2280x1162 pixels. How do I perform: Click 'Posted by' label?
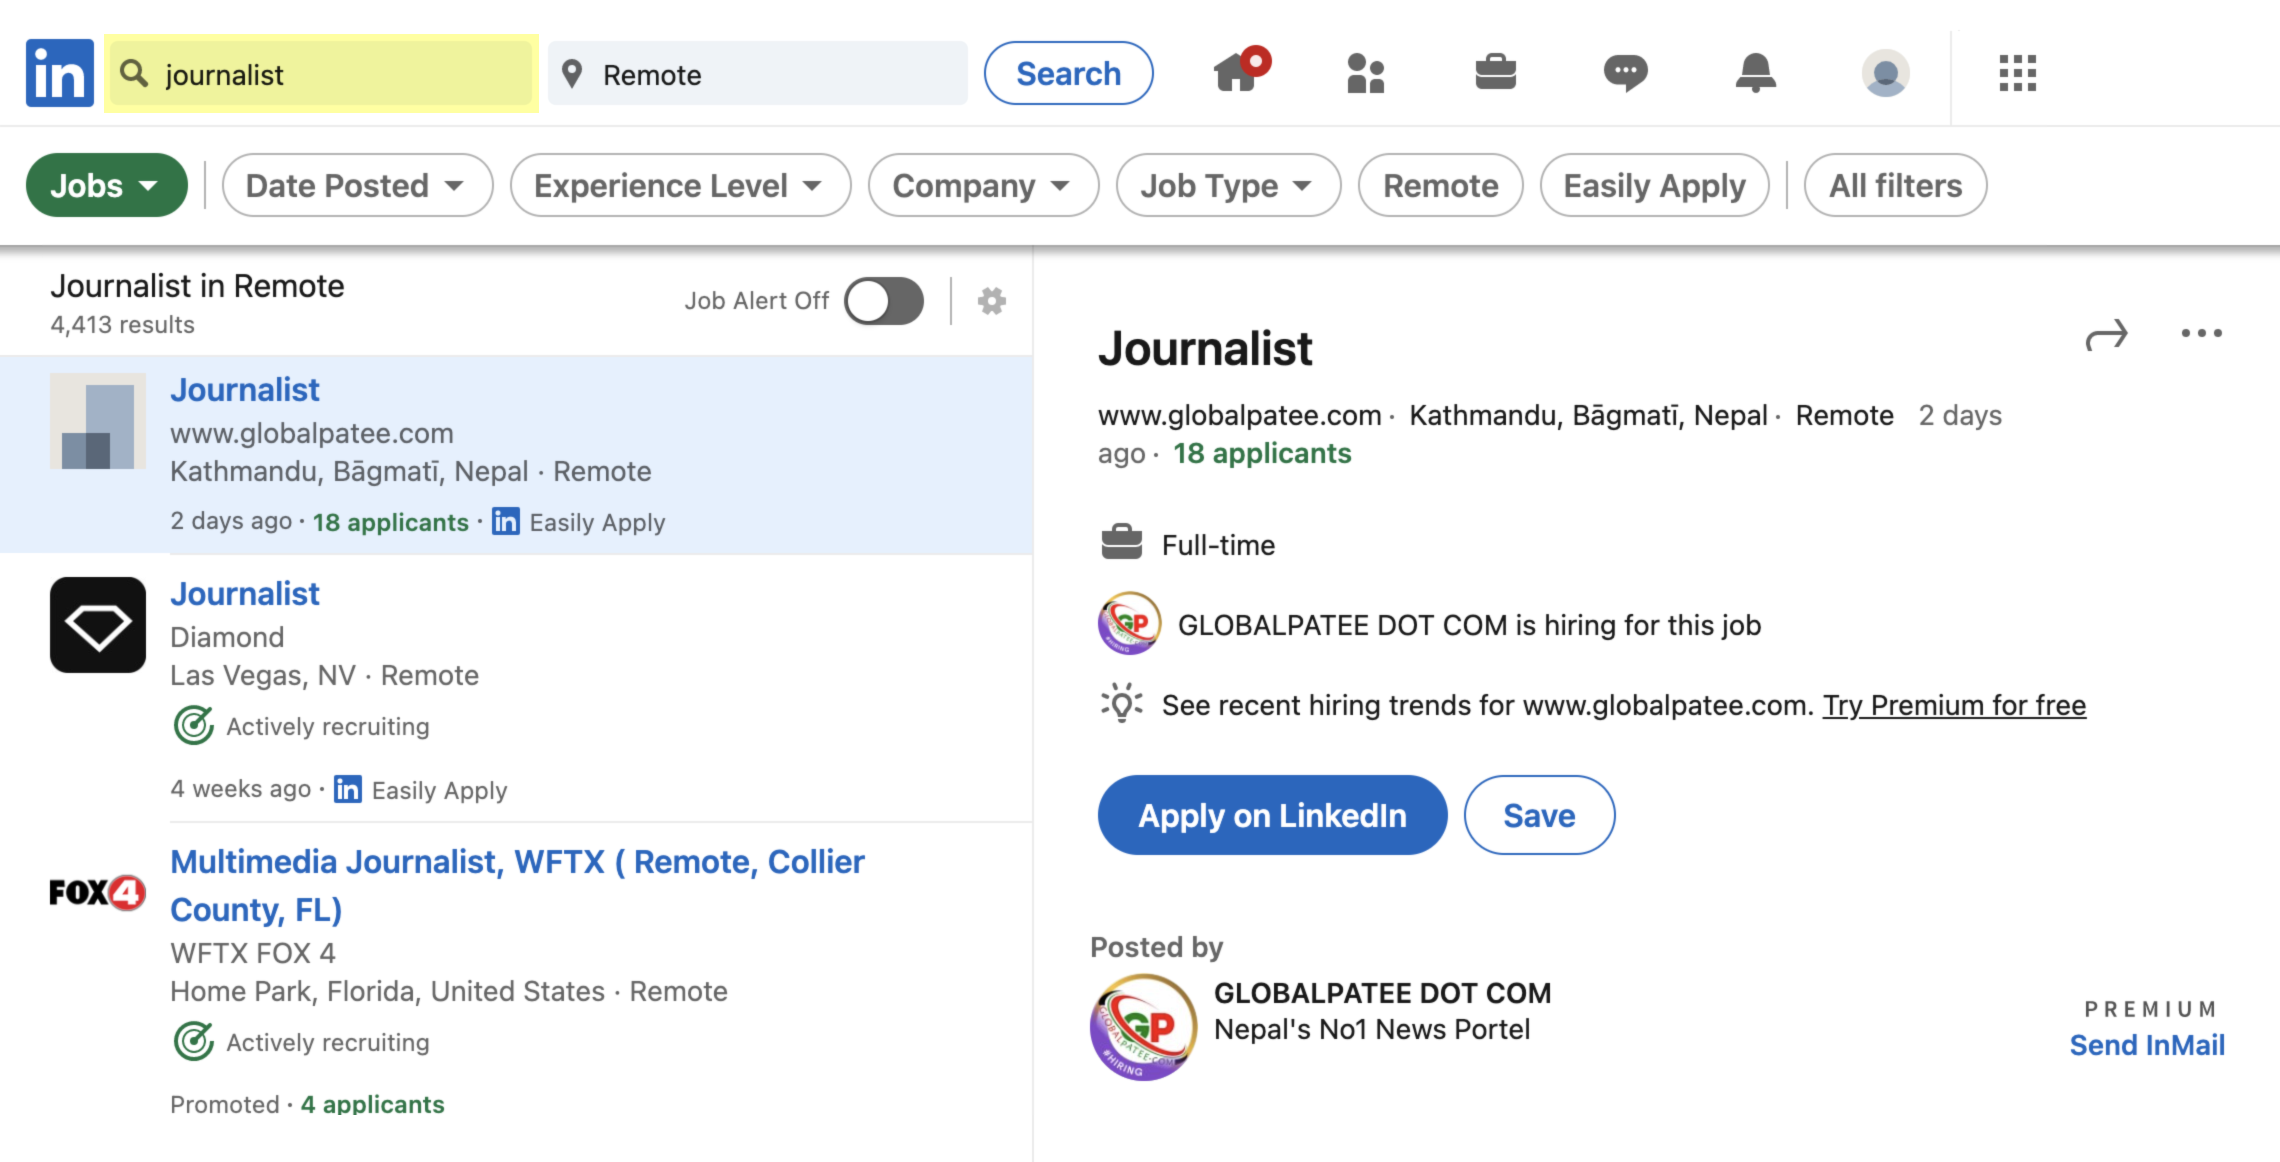(x=1156, y=947)
